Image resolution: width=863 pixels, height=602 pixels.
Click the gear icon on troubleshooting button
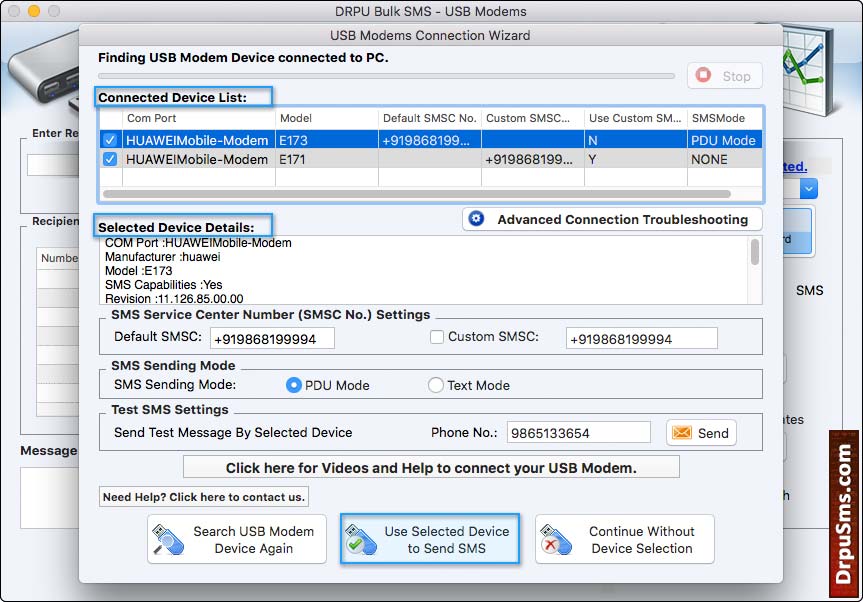coord(476,218)
